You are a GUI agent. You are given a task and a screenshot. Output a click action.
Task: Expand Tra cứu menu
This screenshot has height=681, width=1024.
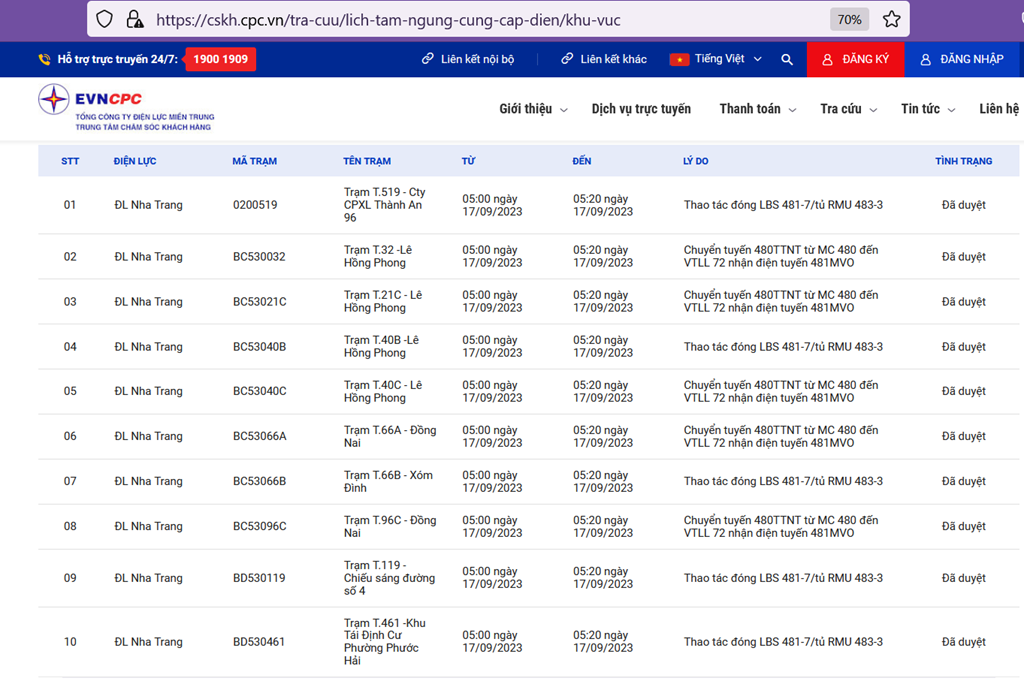pos(848,109)
